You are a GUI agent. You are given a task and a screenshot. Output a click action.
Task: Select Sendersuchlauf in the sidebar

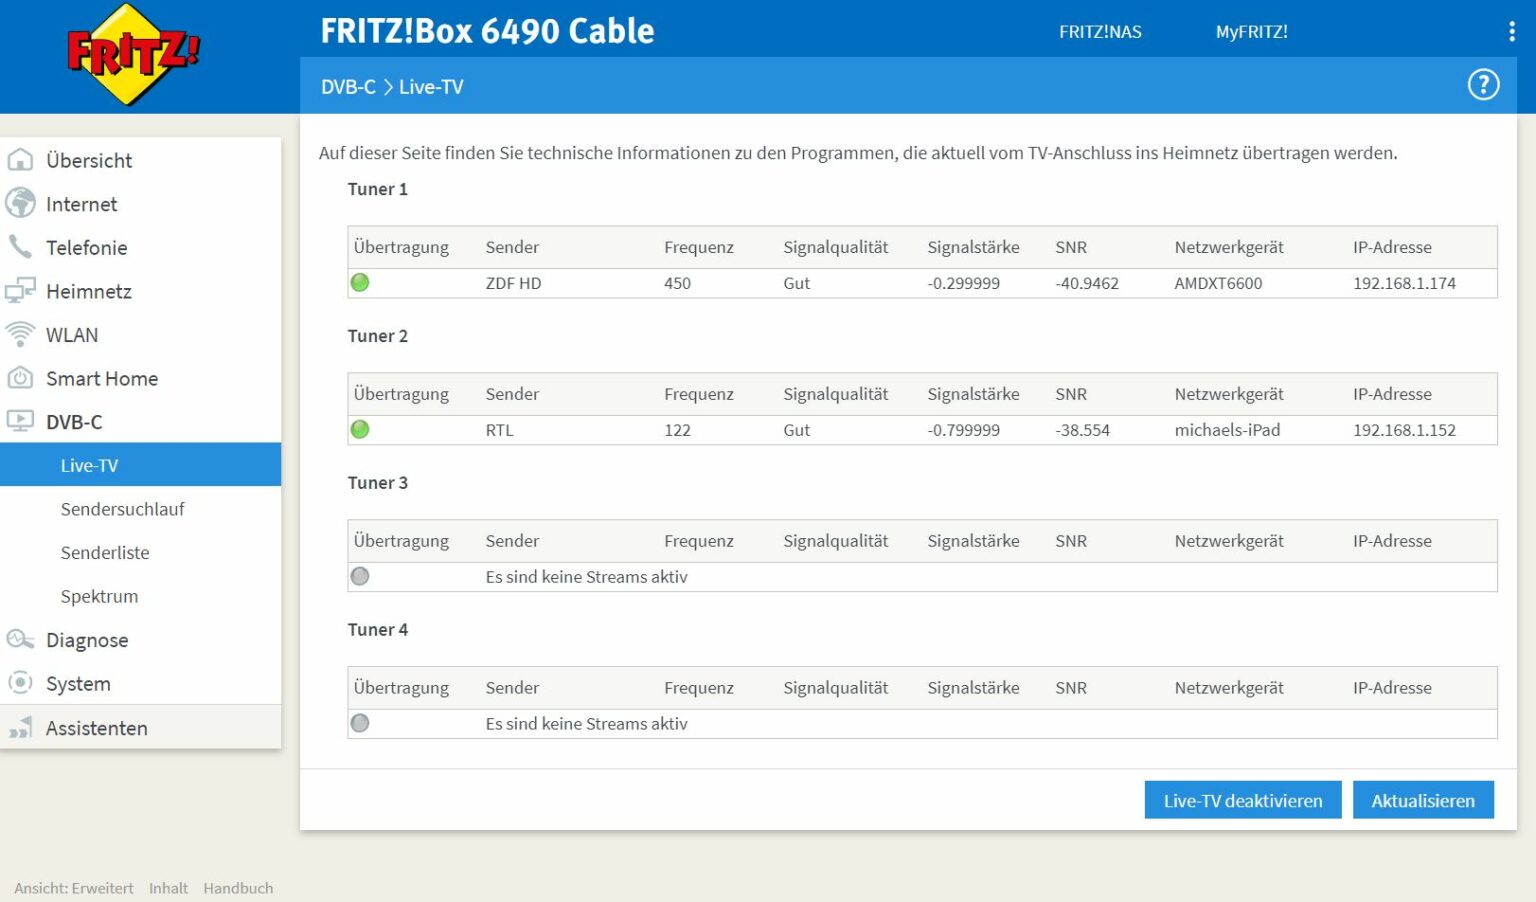(x=122, y=509)
